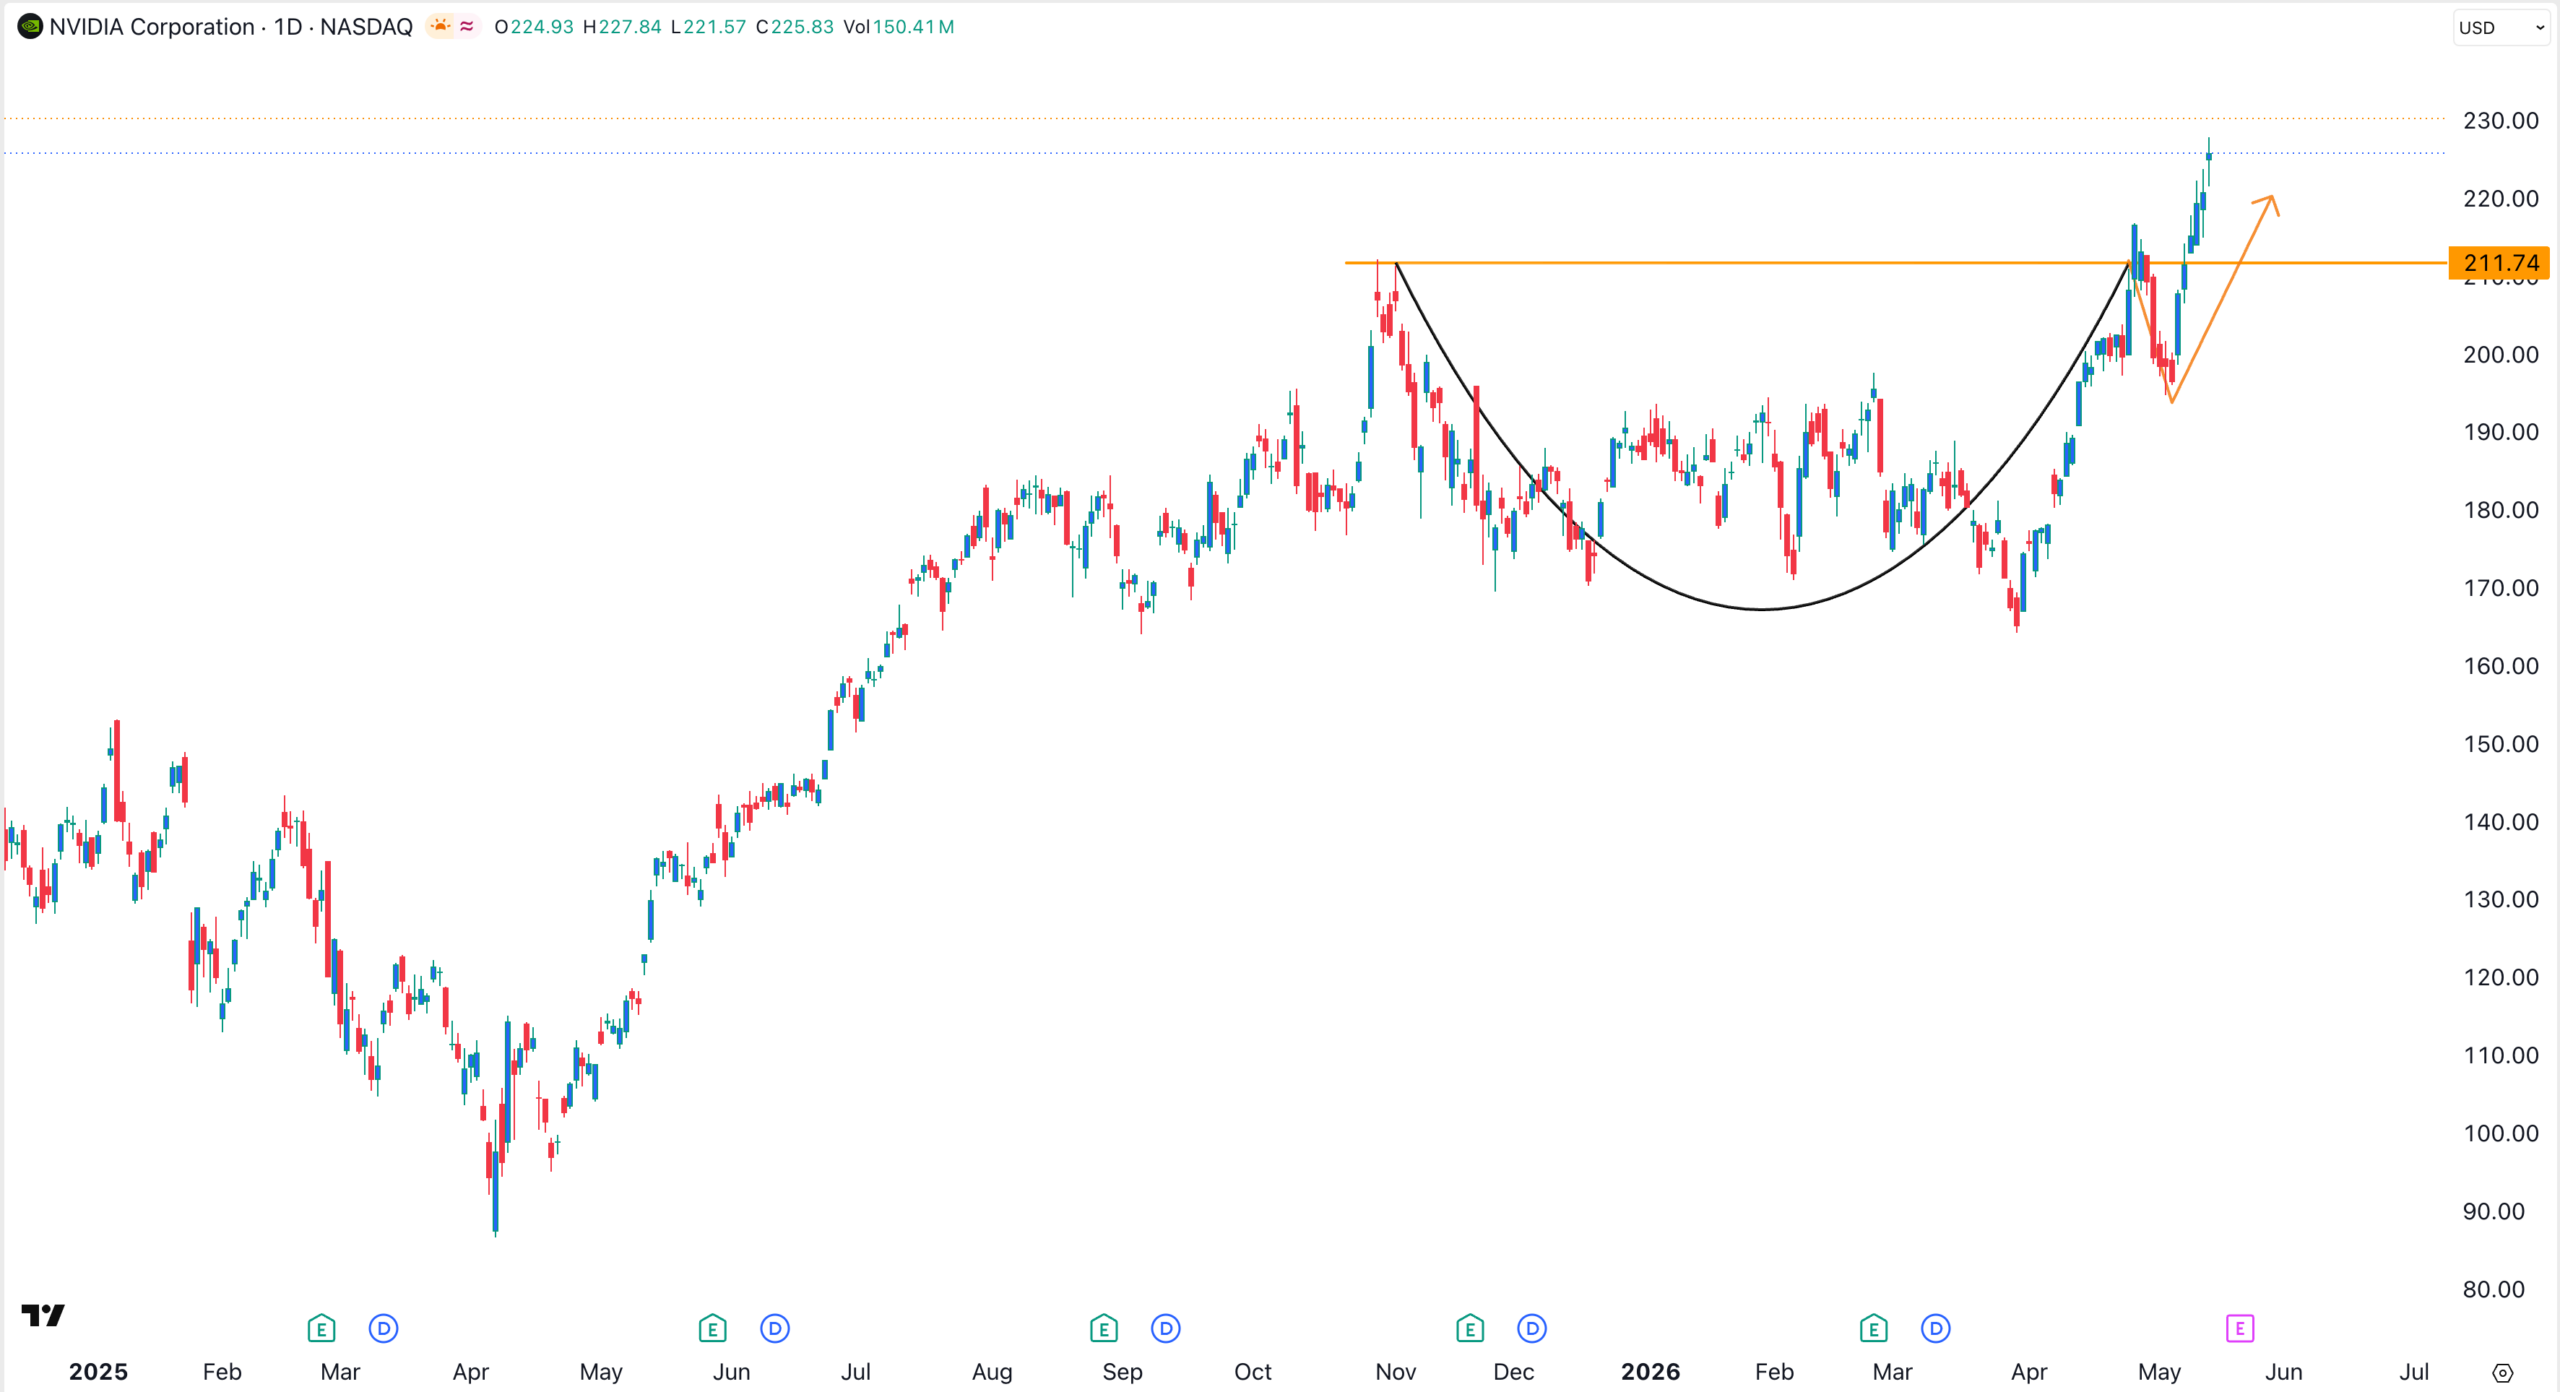Click the 130.00 price axis label
2560x1392 pixels.
[x=2501, y=900]
